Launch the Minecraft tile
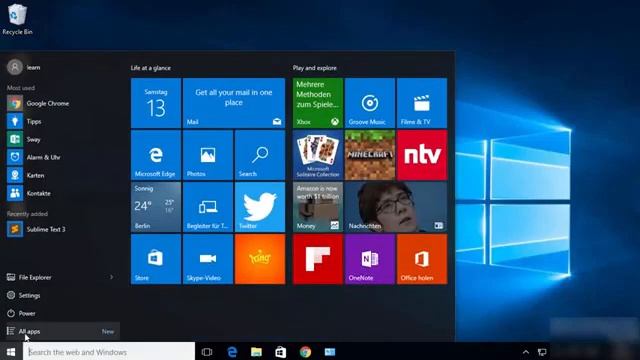The image size is (640, 360). coord(370,155)
